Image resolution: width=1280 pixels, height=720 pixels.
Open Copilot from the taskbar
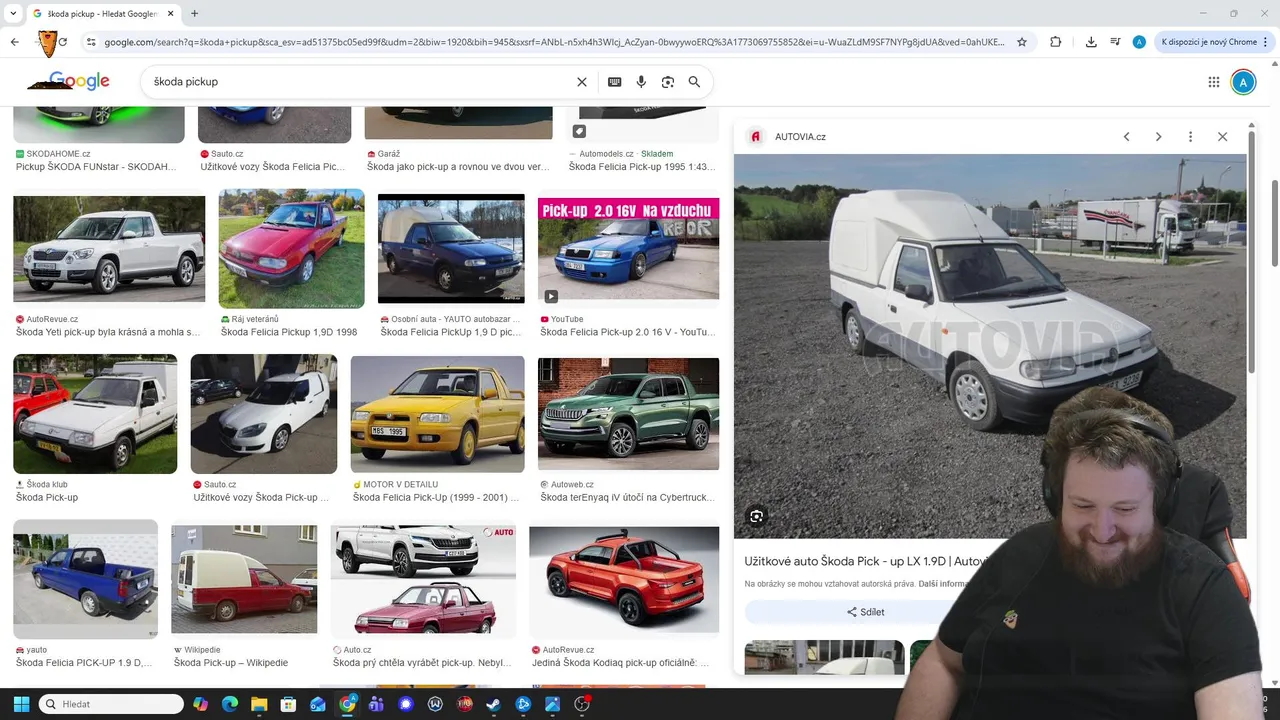point(200,704)
